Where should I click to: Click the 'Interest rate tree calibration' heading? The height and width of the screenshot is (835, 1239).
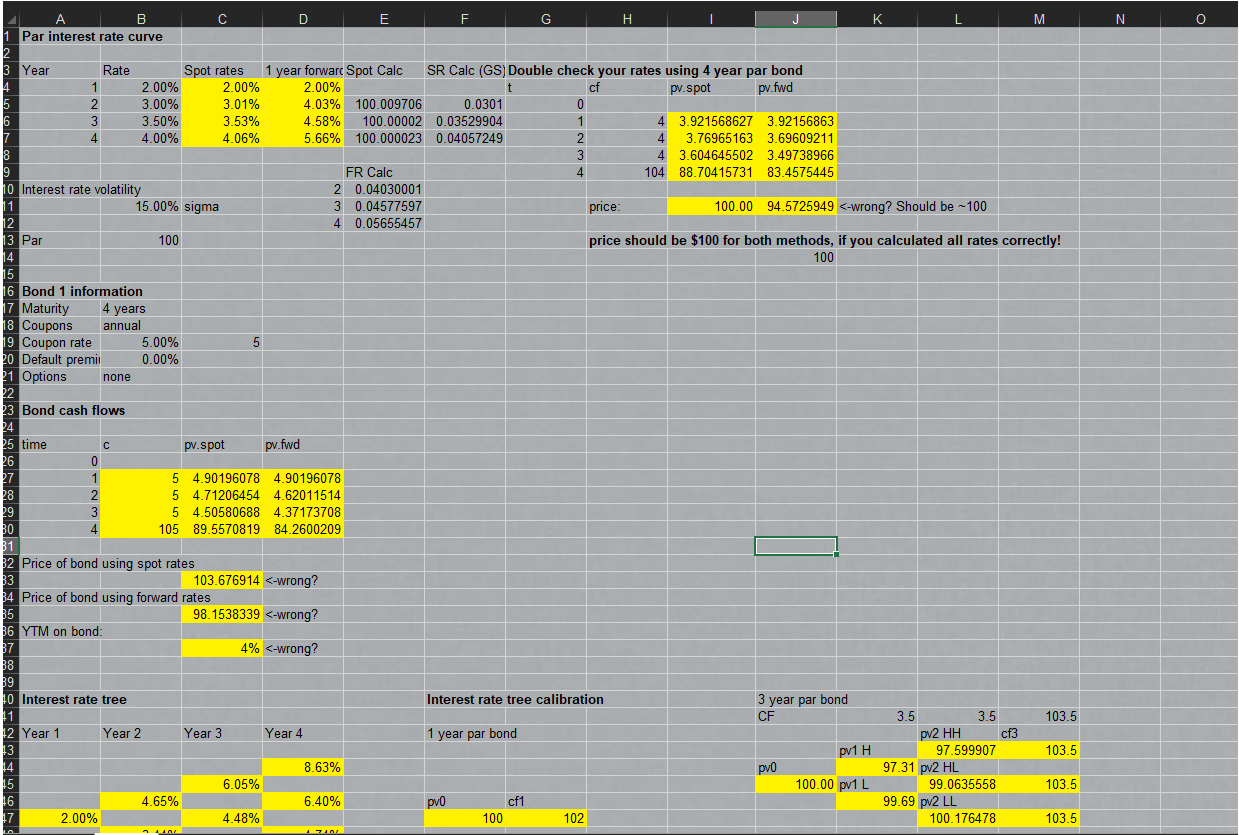point(515,699)
